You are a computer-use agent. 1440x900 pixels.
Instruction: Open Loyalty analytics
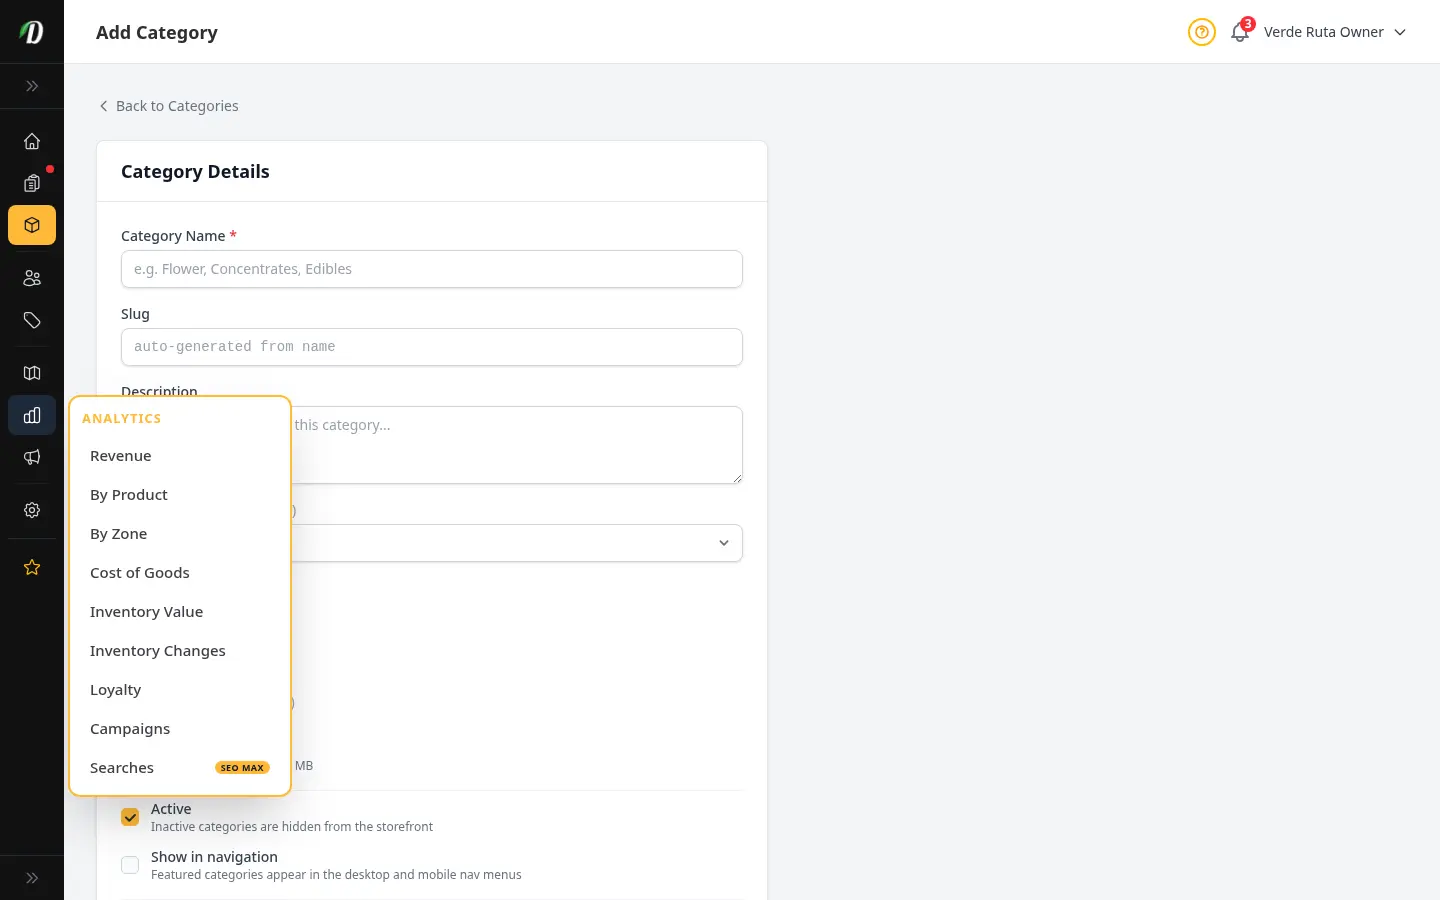[180, 690]
